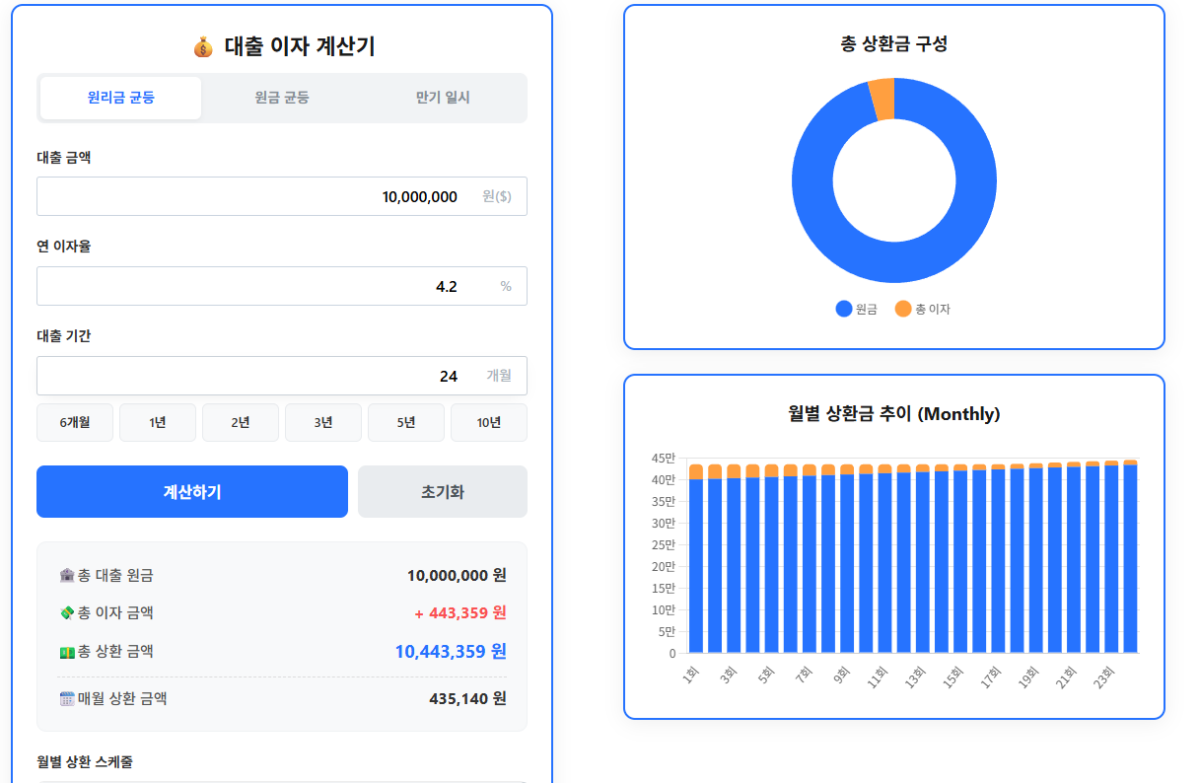This screenshot has width=1200, height=783.
Task: Select the 10년 loan period preset
Action: tap(489, 422)
